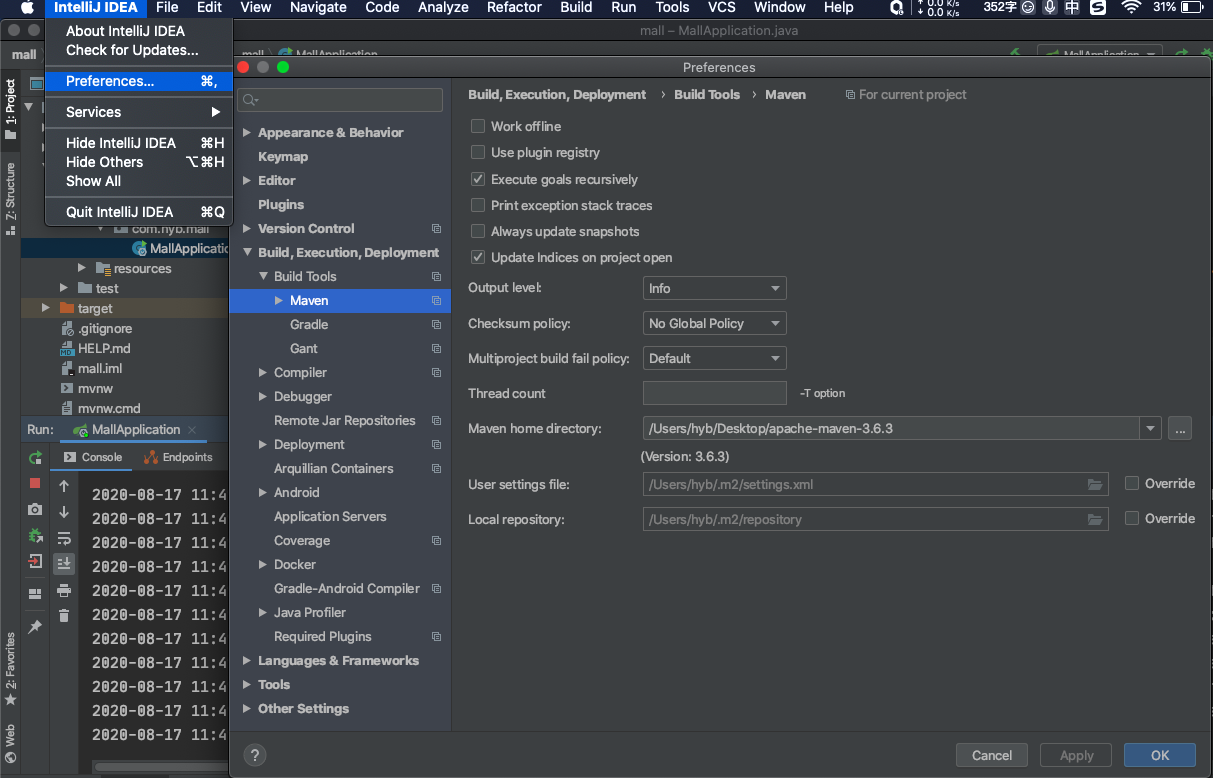Open the Endpoints tab in Run panel
This screenshot has height=778, width=1213.
coord(178,457)
